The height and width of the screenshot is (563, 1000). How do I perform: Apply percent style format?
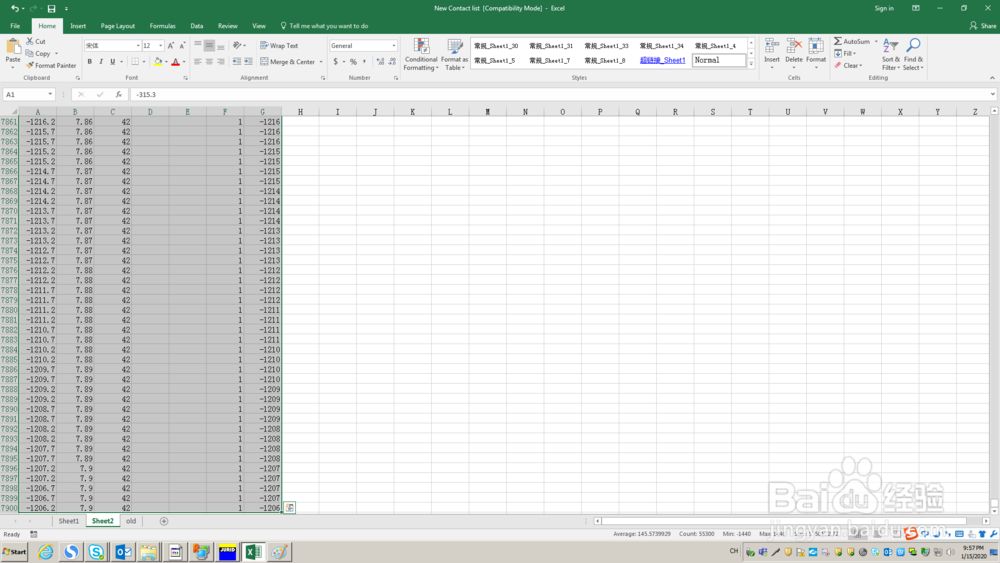tap(353, 62)
